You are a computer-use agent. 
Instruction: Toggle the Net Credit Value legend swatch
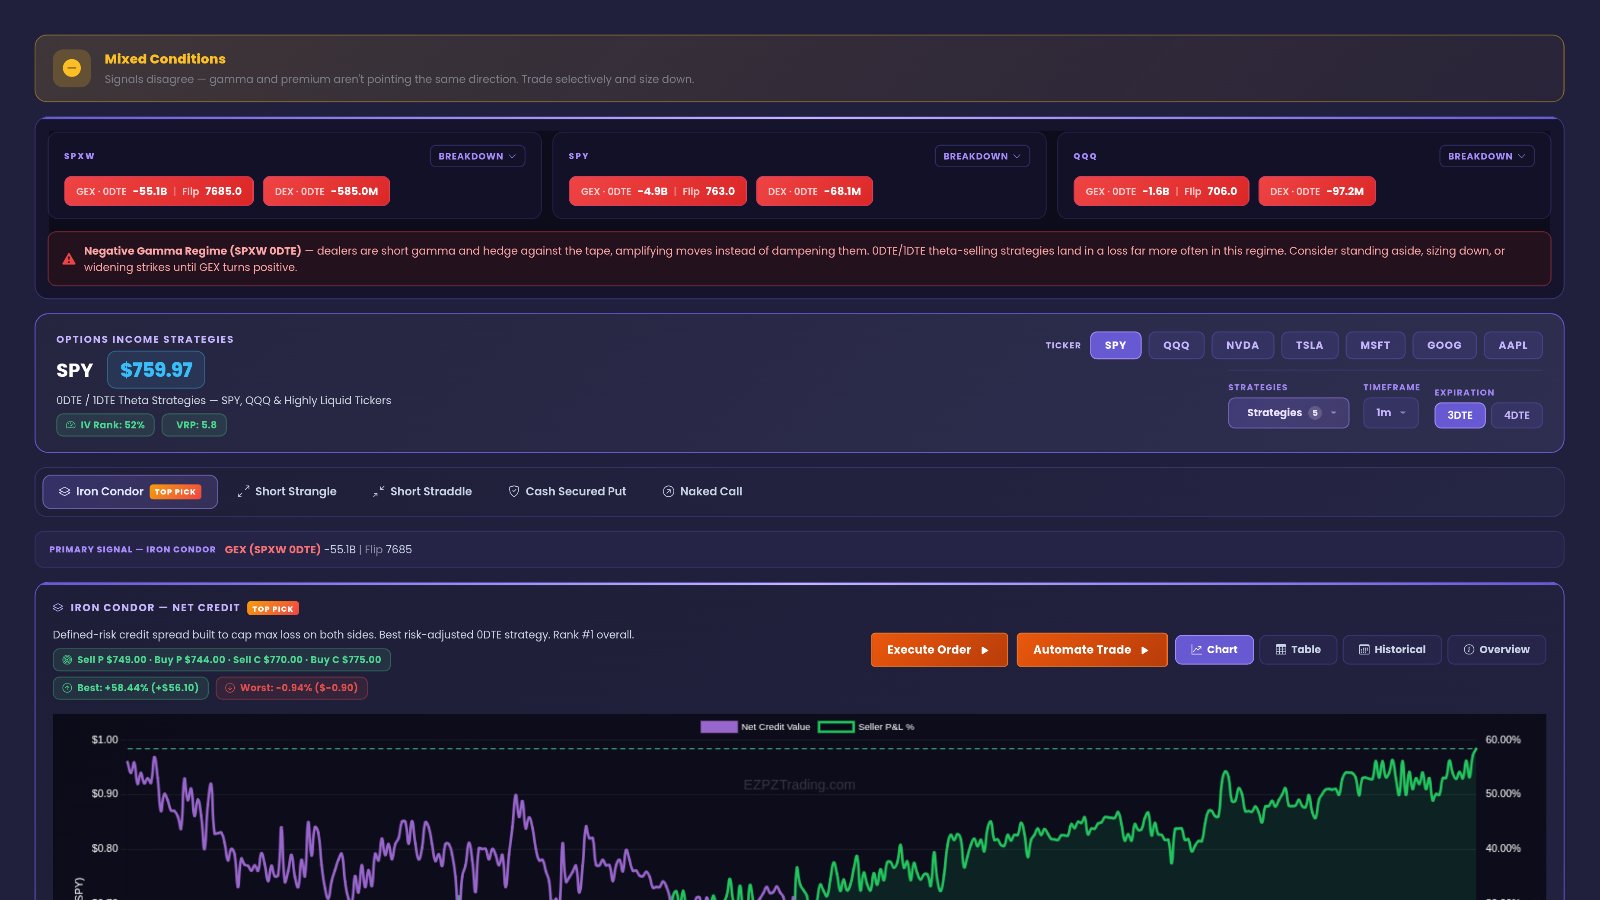pyautogui.click(x=719, y=727)
